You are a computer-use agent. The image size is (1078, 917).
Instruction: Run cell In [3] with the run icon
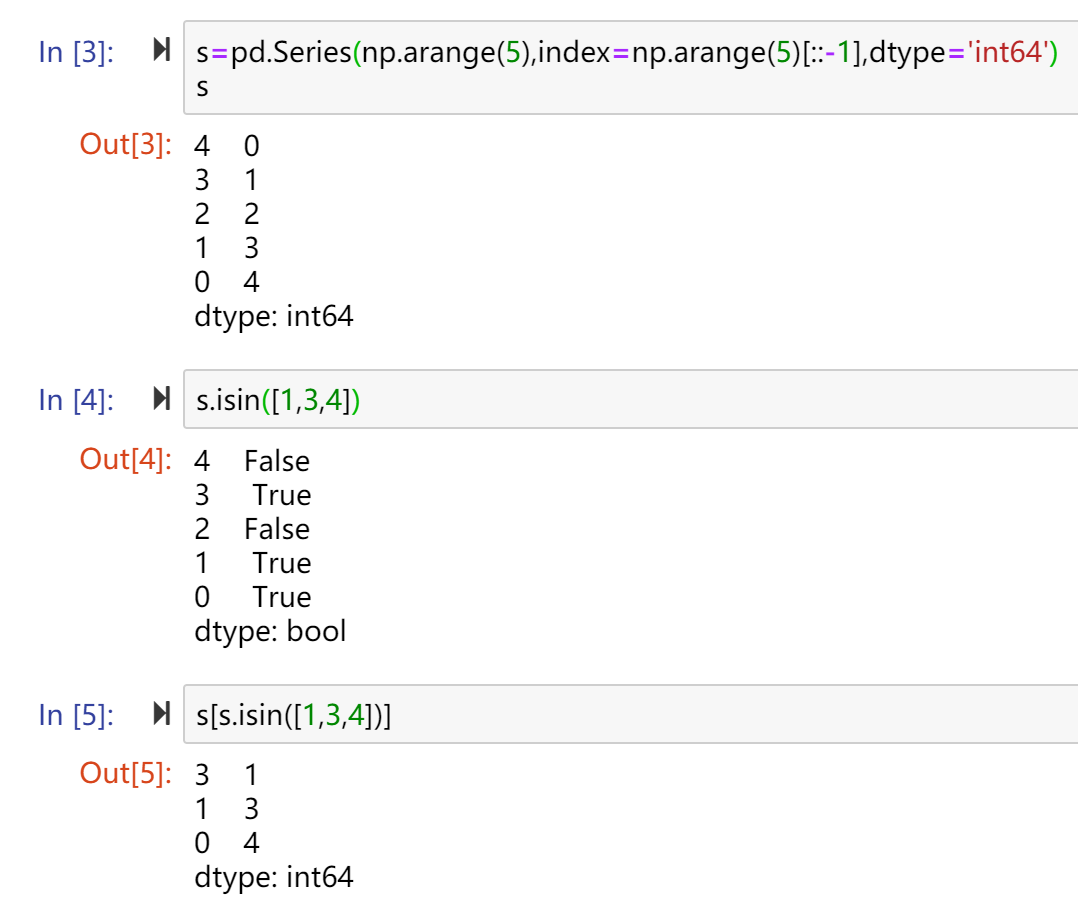162,49
